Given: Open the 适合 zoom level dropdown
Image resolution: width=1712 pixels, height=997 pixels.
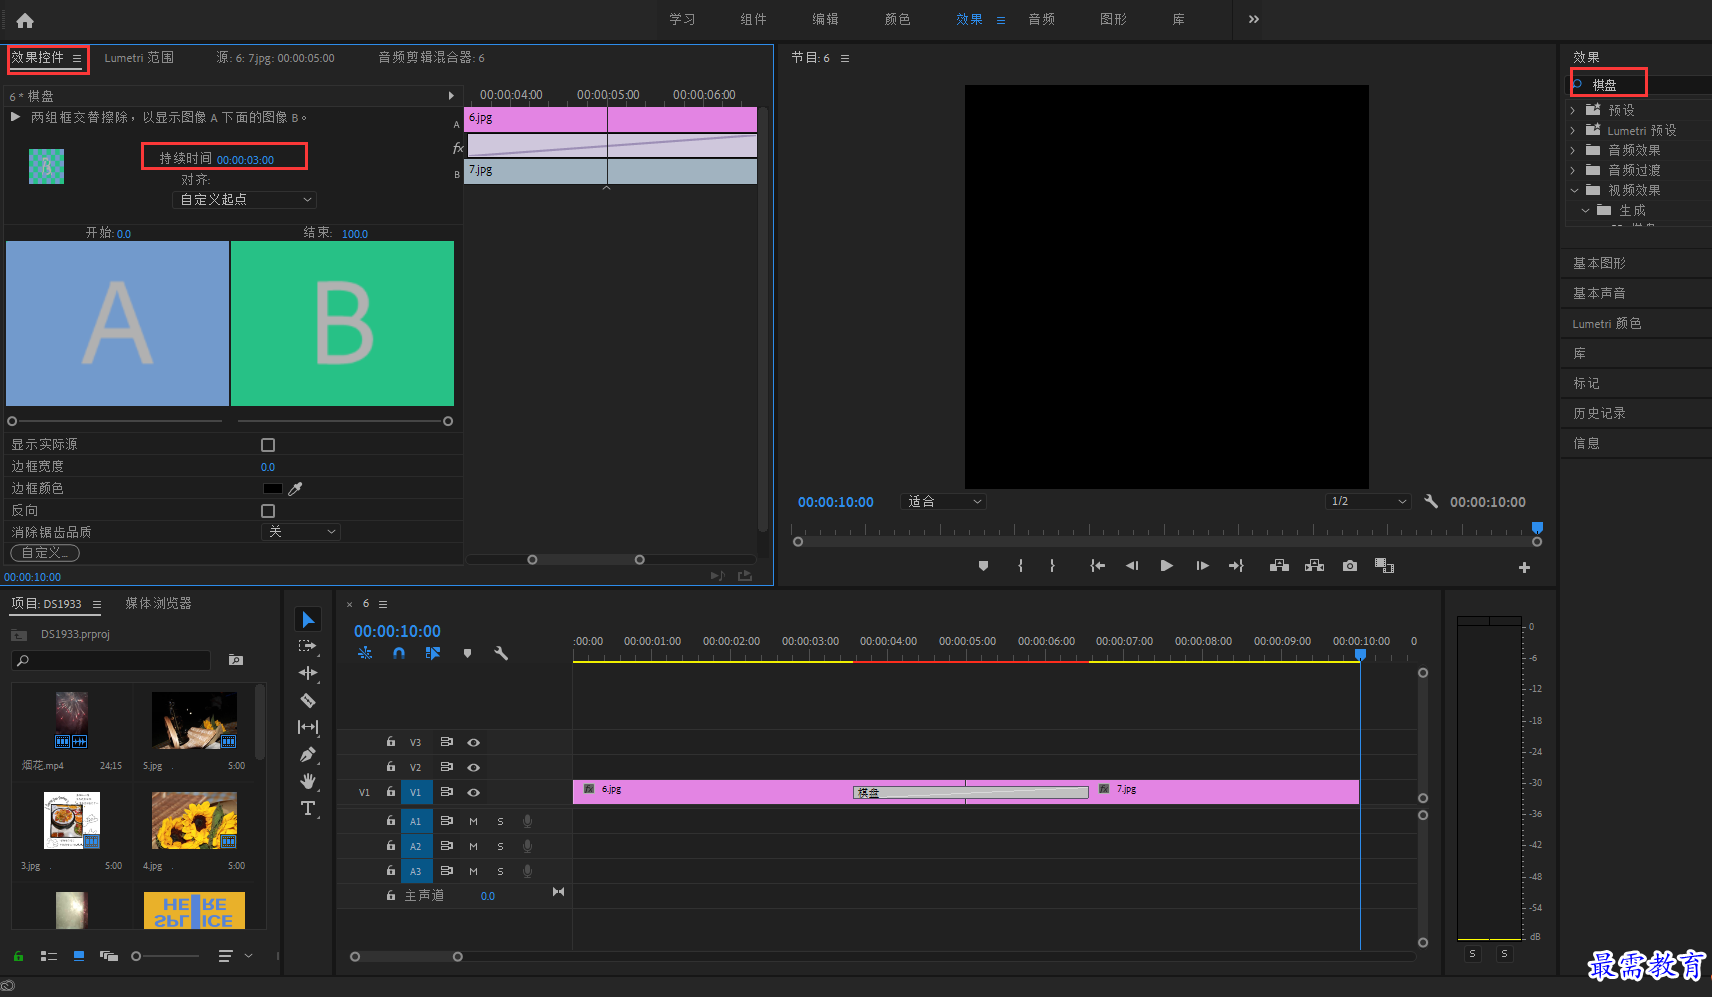Looking at the screenshot, I should click(944, 501).
